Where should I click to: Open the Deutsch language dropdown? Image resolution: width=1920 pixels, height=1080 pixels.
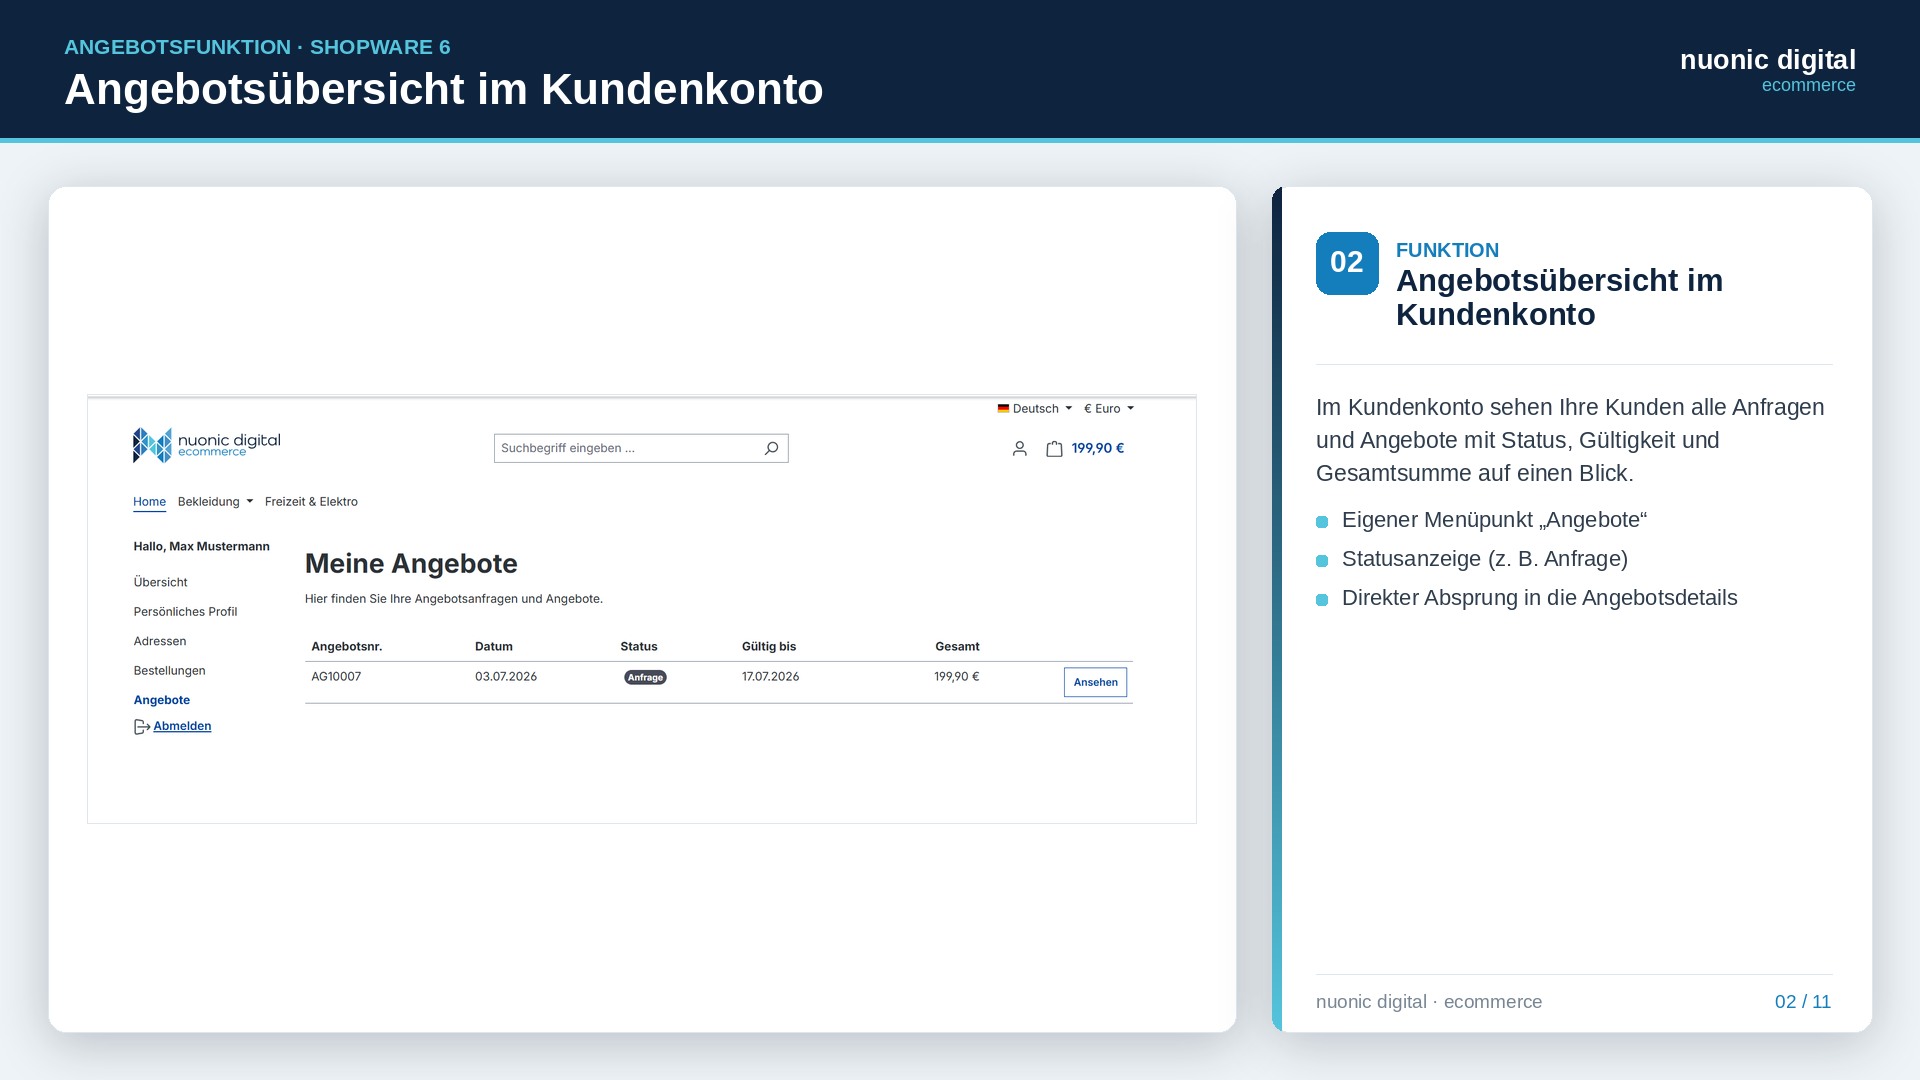[x=1035, y=408]
